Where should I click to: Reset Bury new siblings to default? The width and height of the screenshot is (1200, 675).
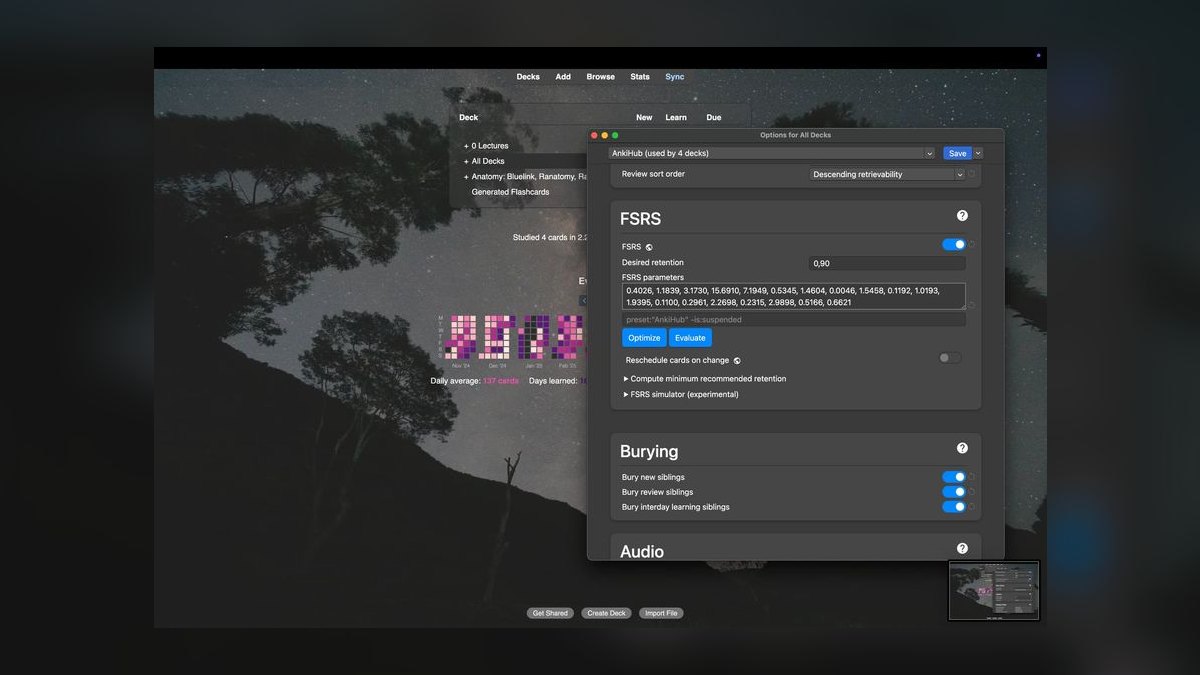[x=971, y=477]
